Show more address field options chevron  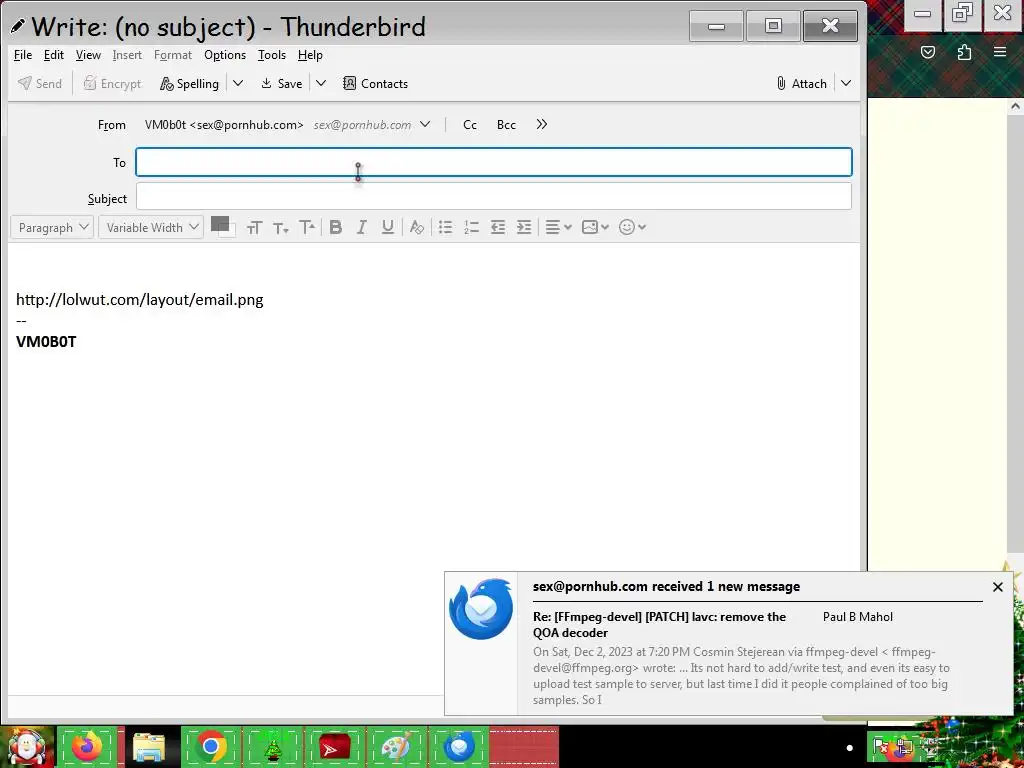[541, 125]
